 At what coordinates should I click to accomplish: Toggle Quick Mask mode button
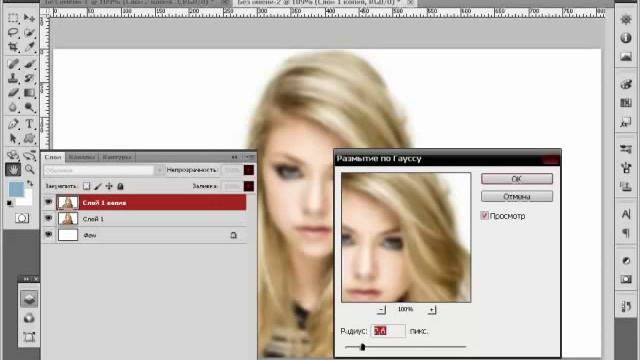(x=22, y=218)
